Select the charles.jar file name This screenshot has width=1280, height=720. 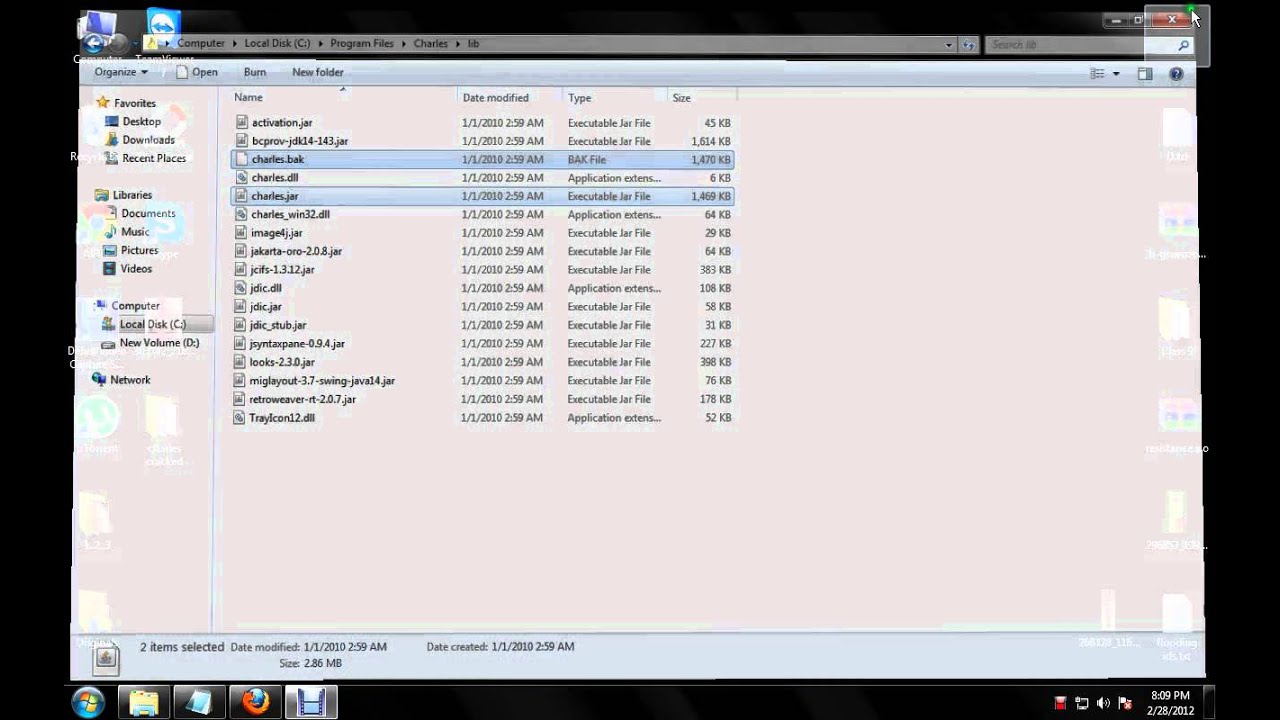(x=275, y=196)
